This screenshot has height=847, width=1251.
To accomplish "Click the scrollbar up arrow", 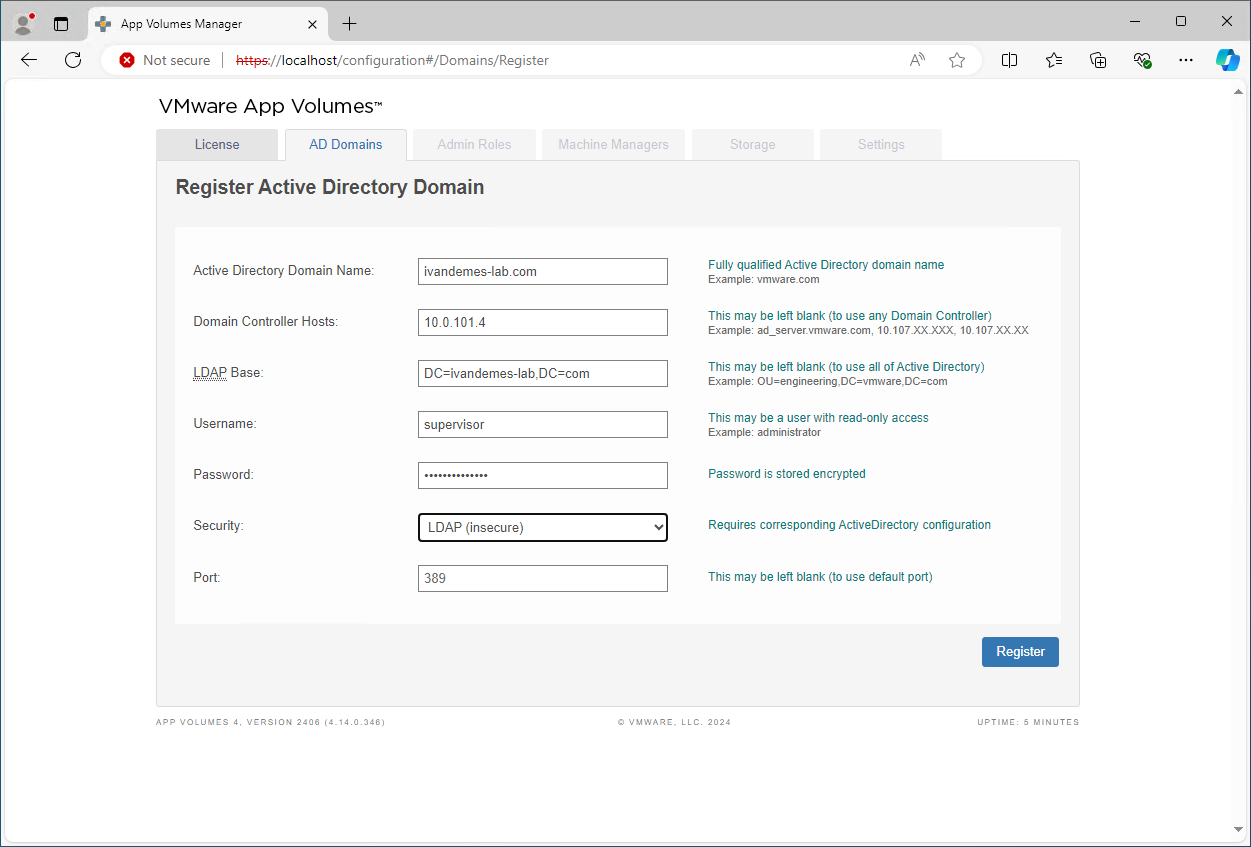I will pos(1240,89).
